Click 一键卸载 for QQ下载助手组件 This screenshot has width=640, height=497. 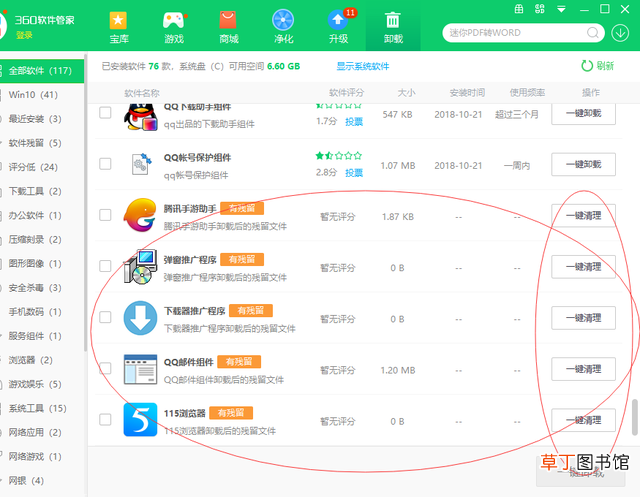pos(583,113)
